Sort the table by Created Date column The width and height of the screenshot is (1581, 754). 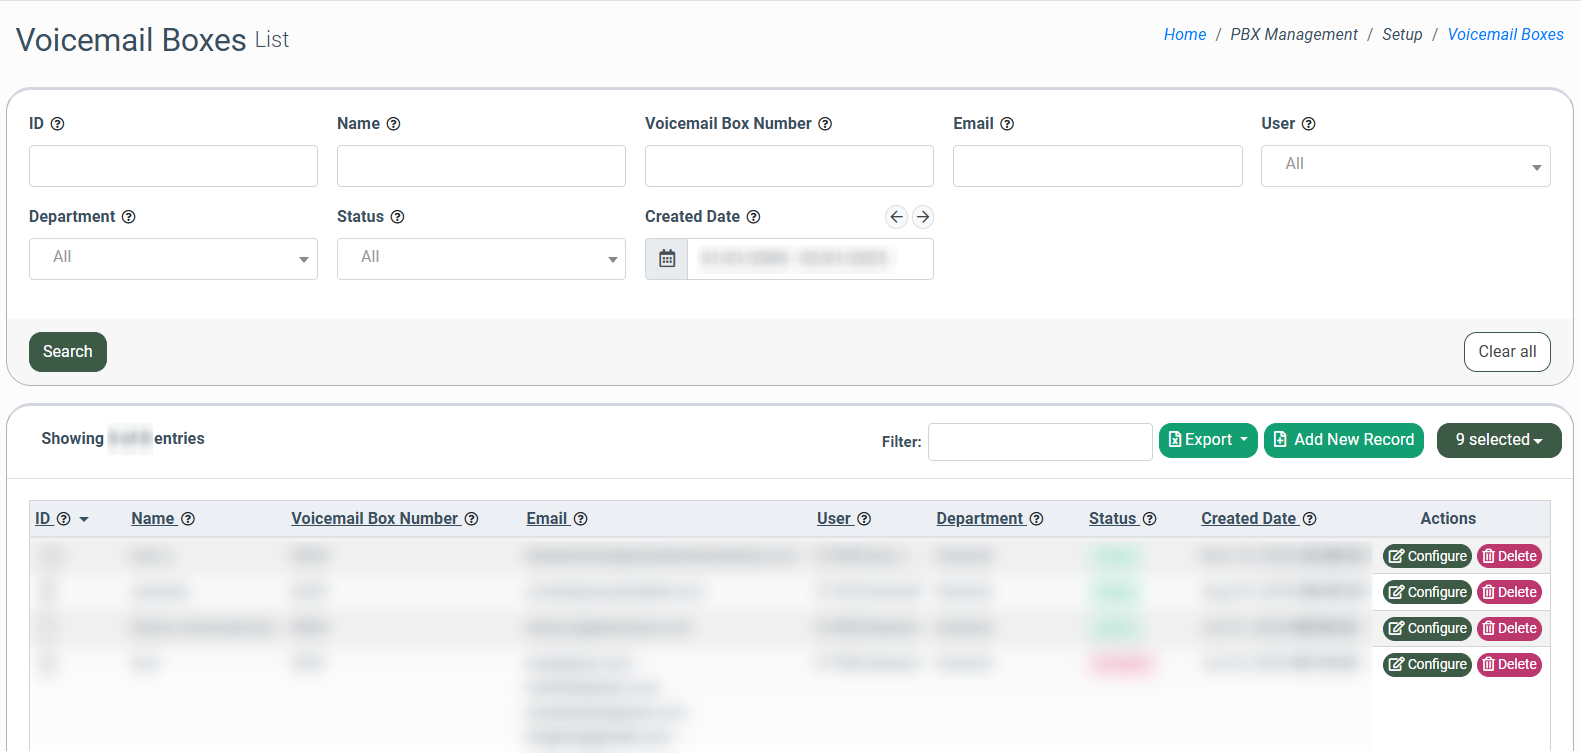click(1248, 518)
